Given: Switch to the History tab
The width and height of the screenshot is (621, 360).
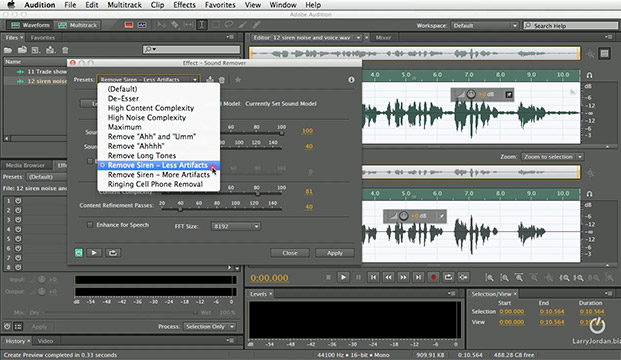Looking at the screenshot, I should click(15, 341).
